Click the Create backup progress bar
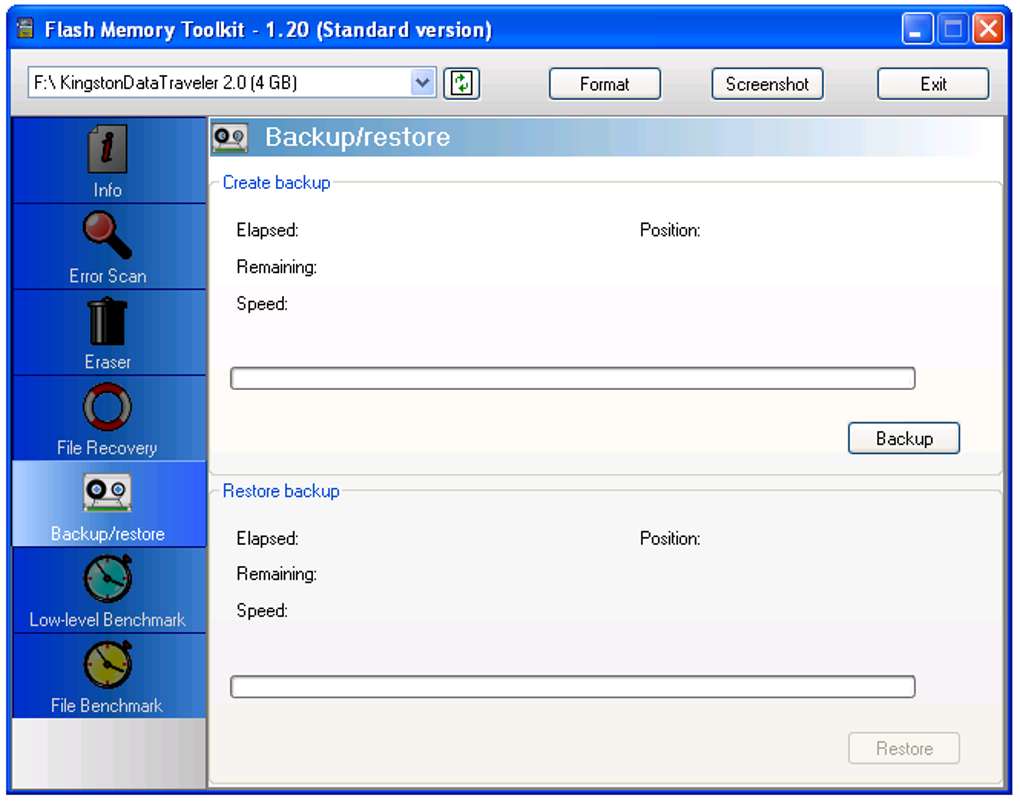 pos(572,379)
